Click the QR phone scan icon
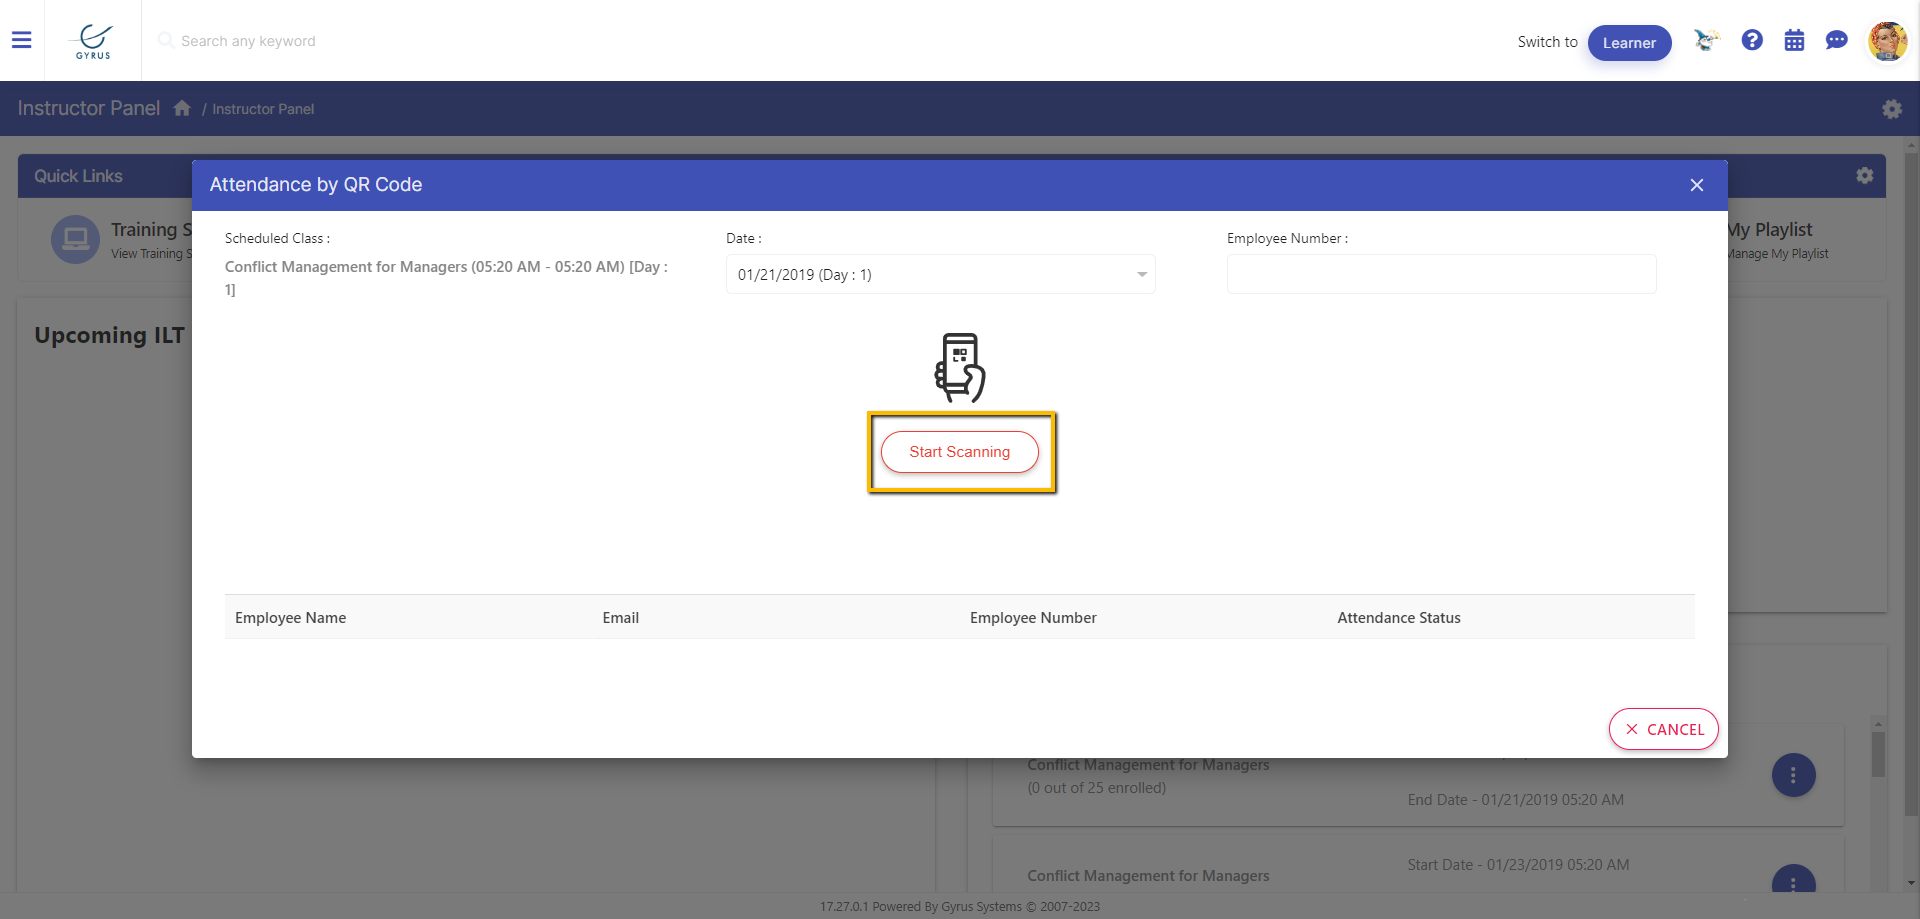This screenshot has width=1920, height=919. [x=960, y=367]
